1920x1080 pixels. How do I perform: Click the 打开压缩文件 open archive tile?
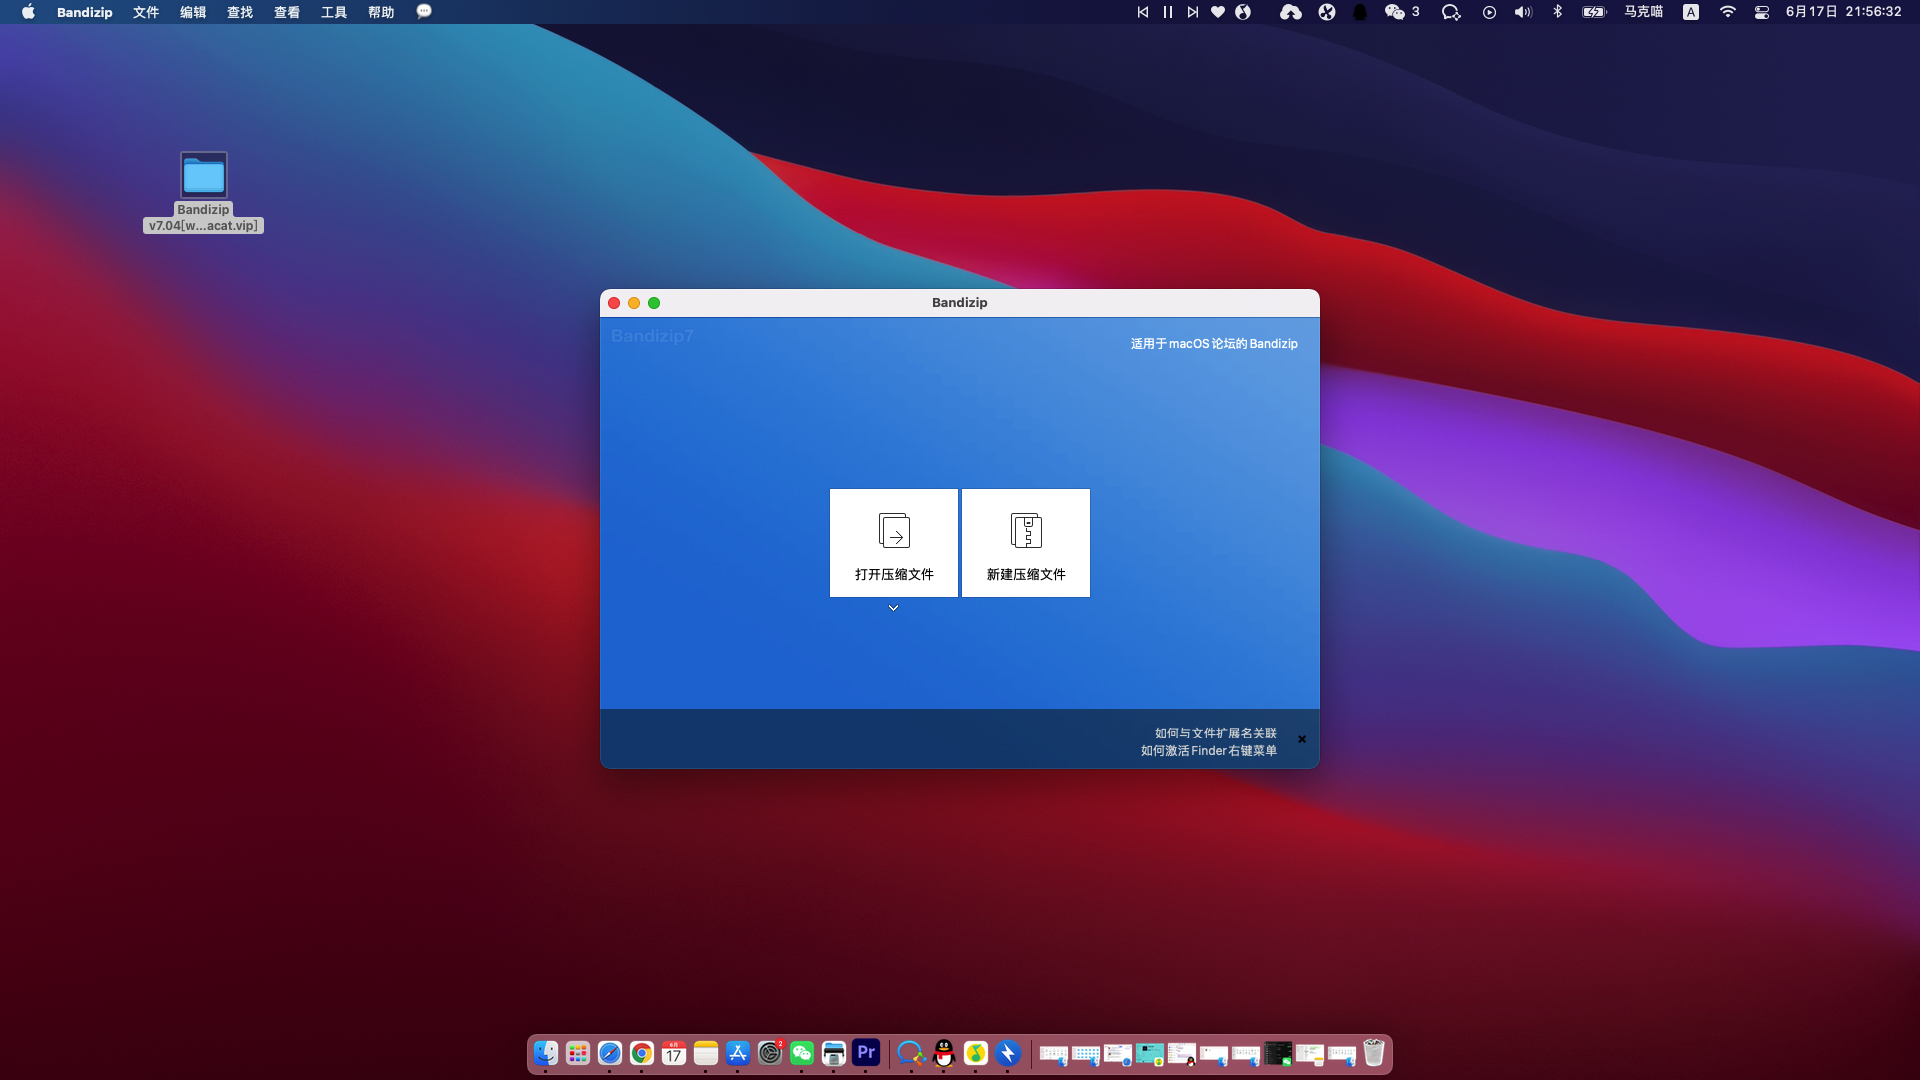click(893, 543)
